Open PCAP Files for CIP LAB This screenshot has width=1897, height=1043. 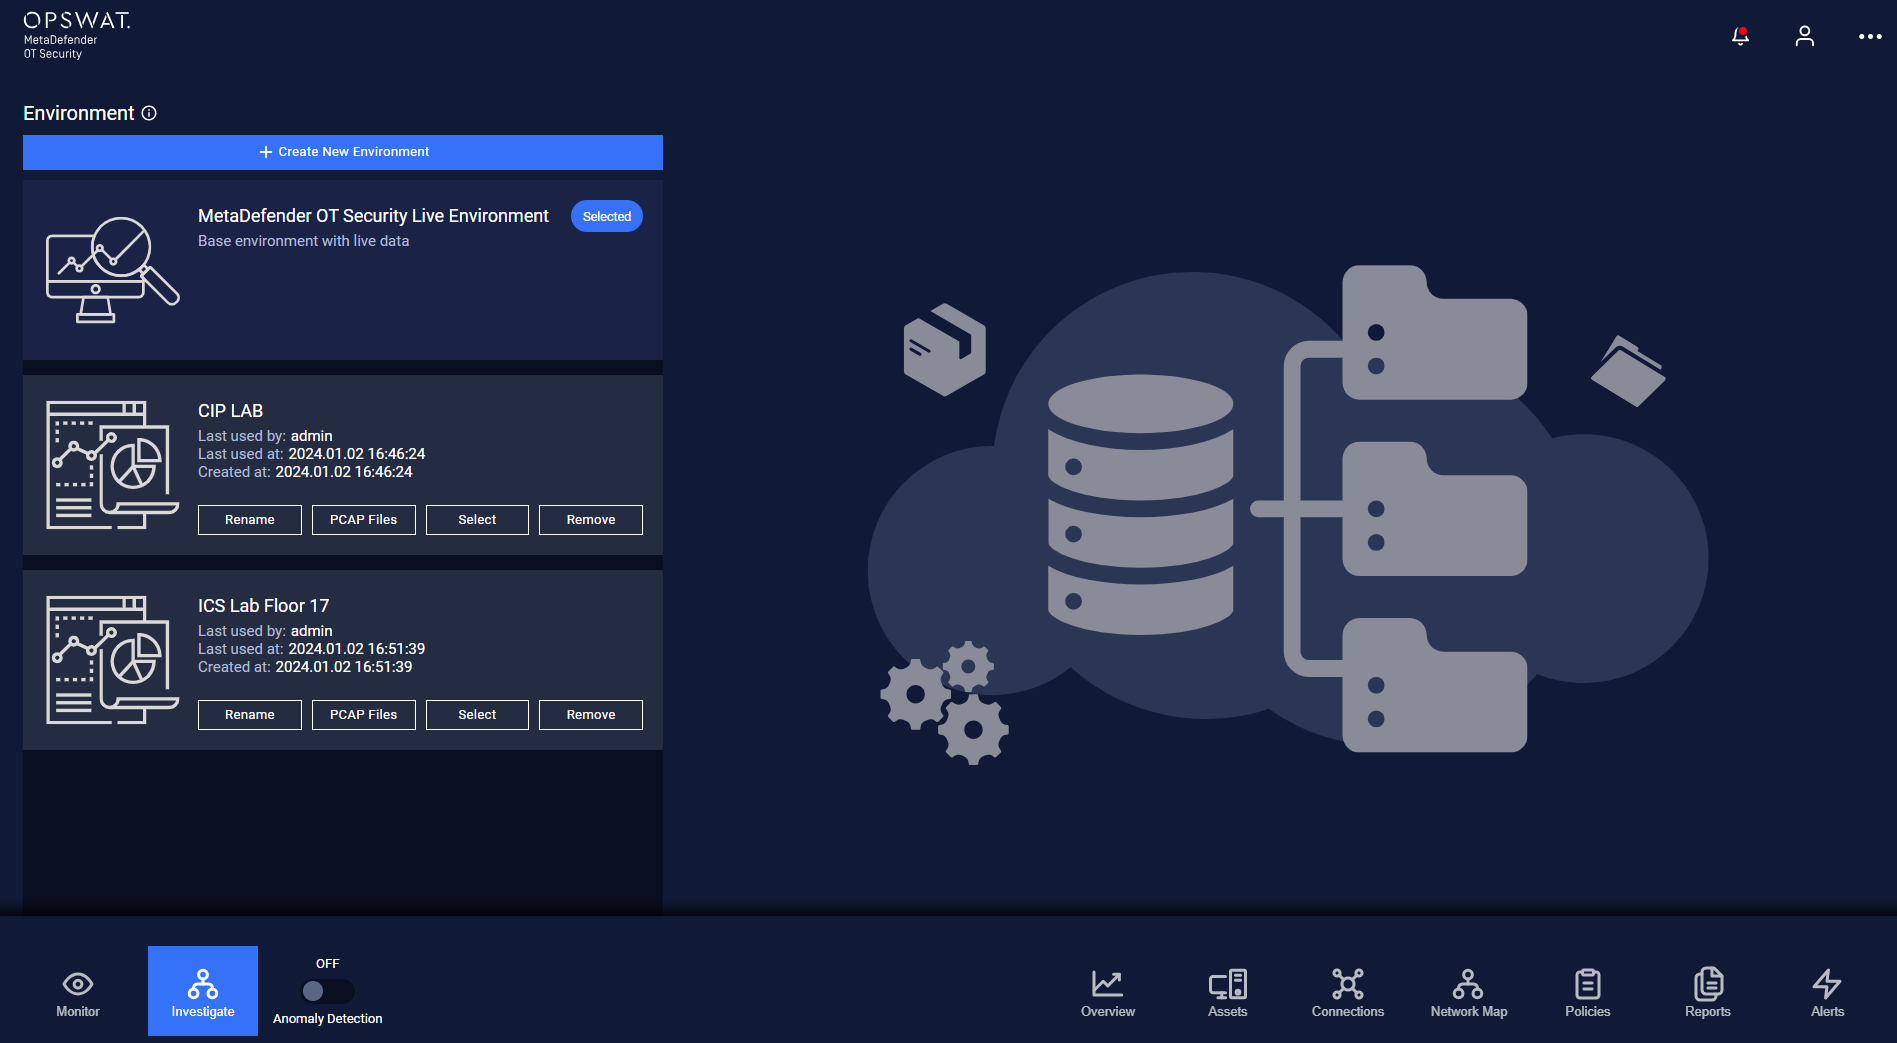(x=364, y=520)
